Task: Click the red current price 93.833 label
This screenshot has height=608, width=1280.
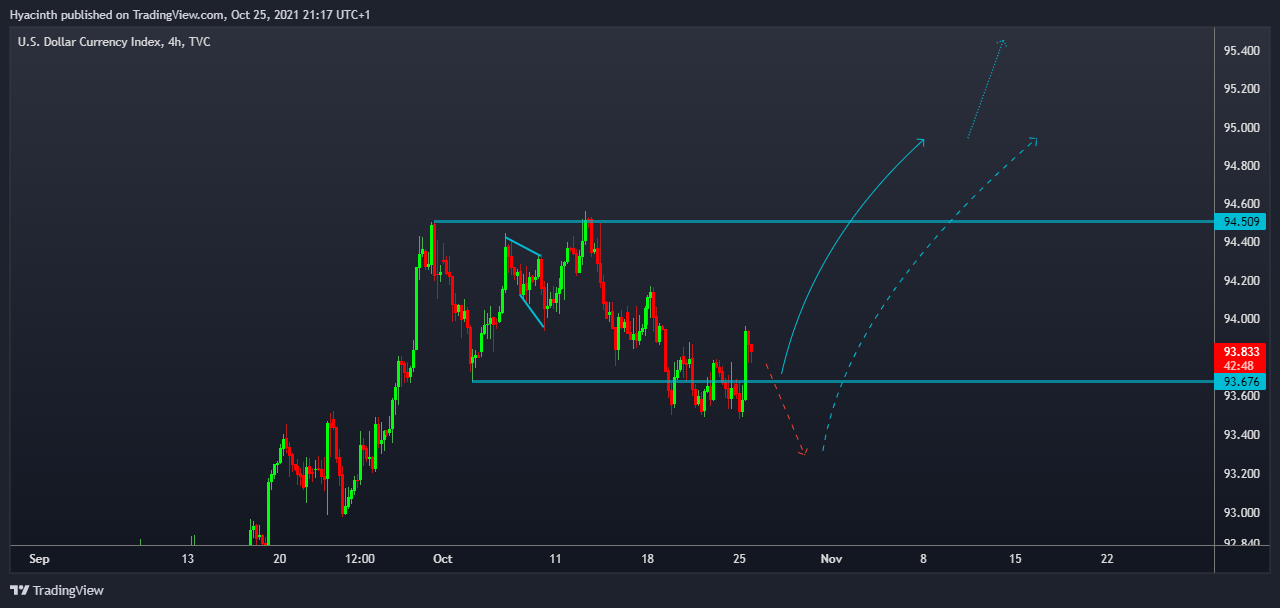Action: (1240, 351)
